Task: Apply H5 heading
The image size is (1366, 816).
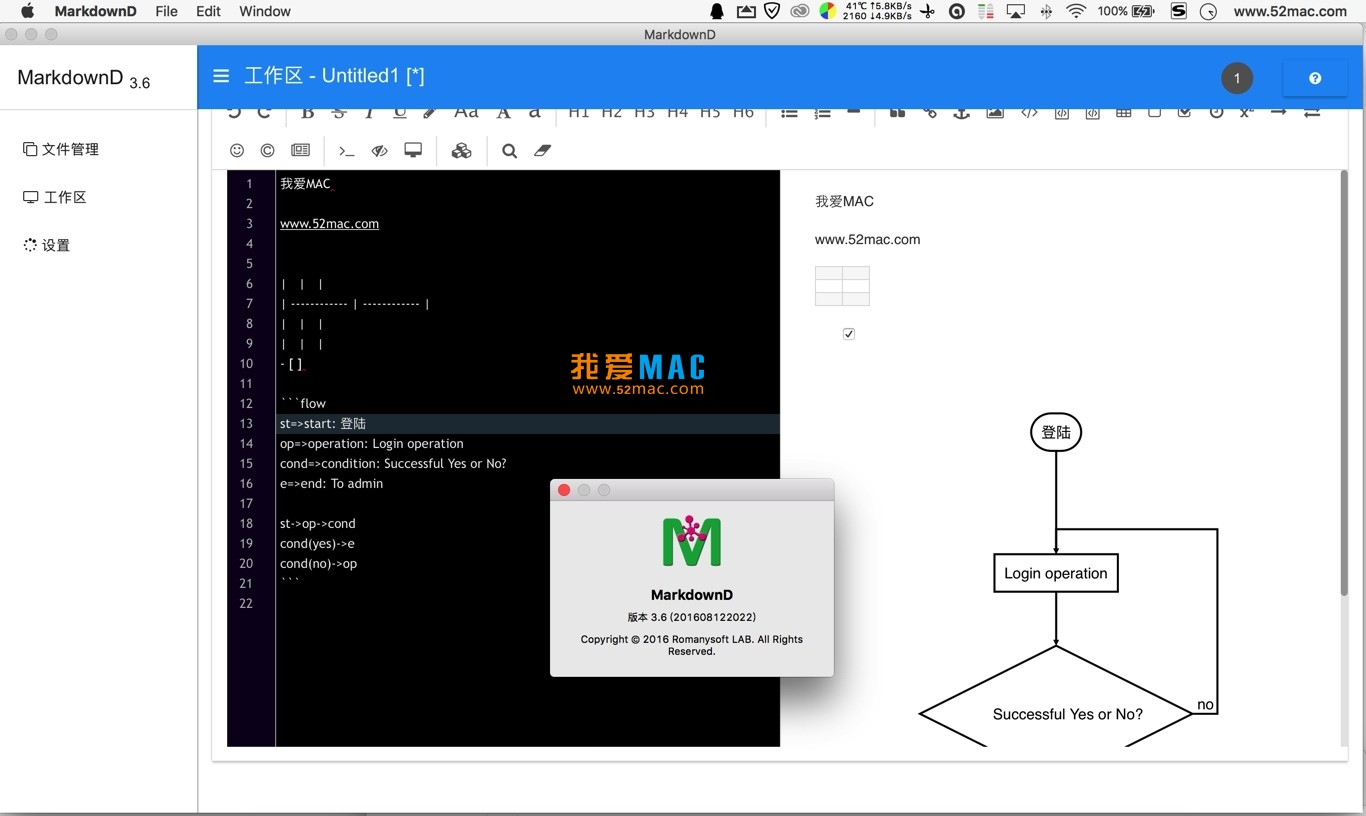Action: pyautogui.click(x=710, y=112)
